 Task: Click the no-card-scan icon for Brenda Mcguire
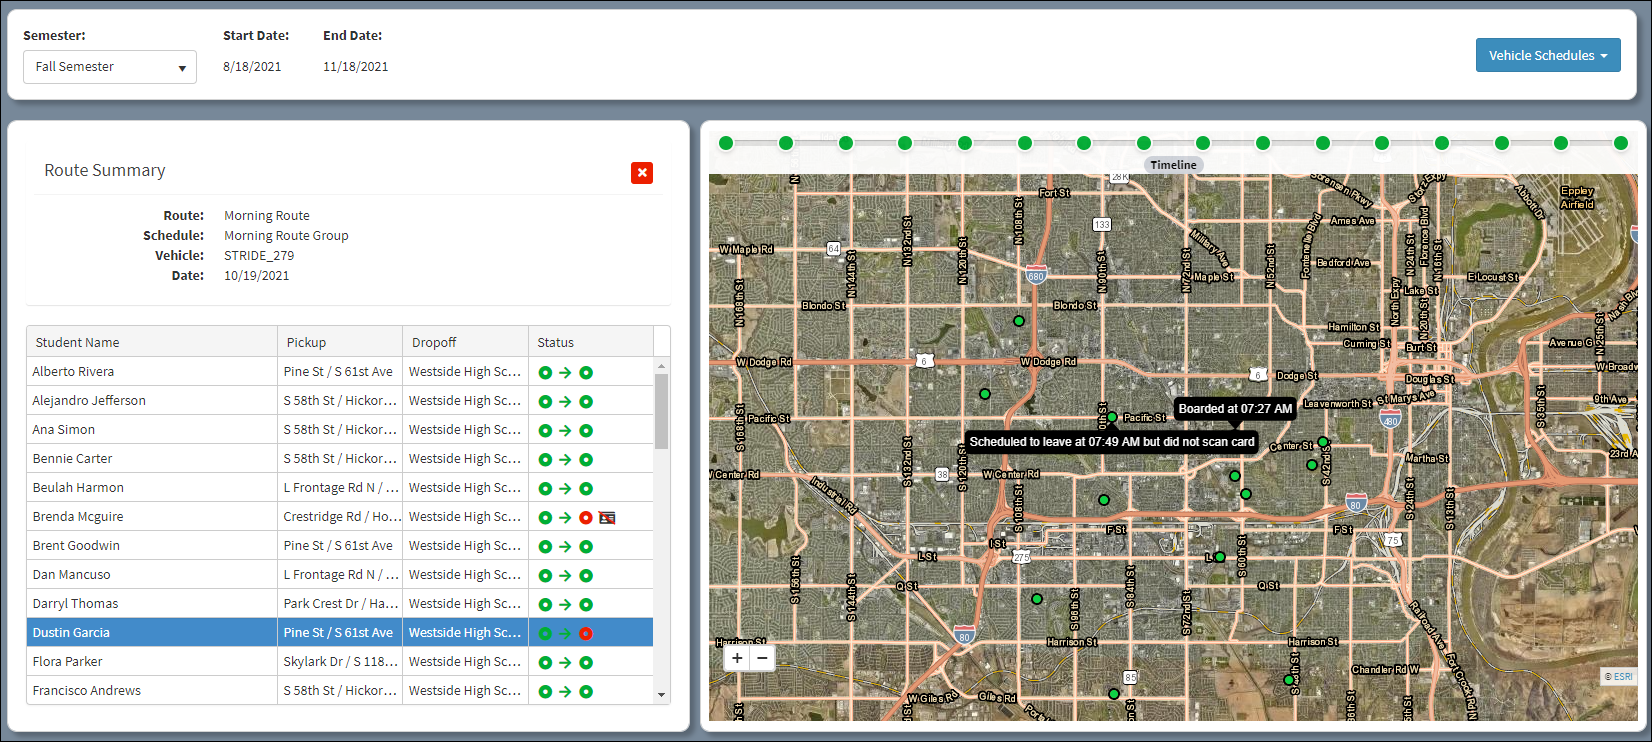point(607,517)
